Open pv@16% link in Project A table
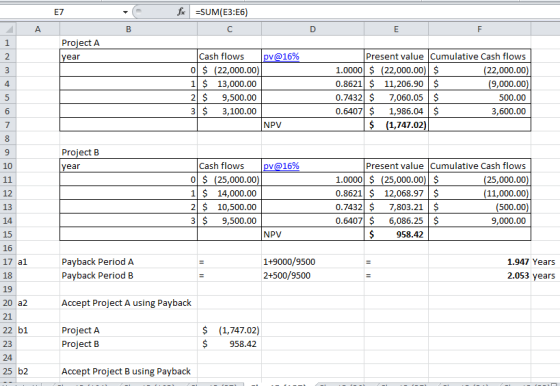The width and height of the screenshot is (560, 386). coord(281,56)
